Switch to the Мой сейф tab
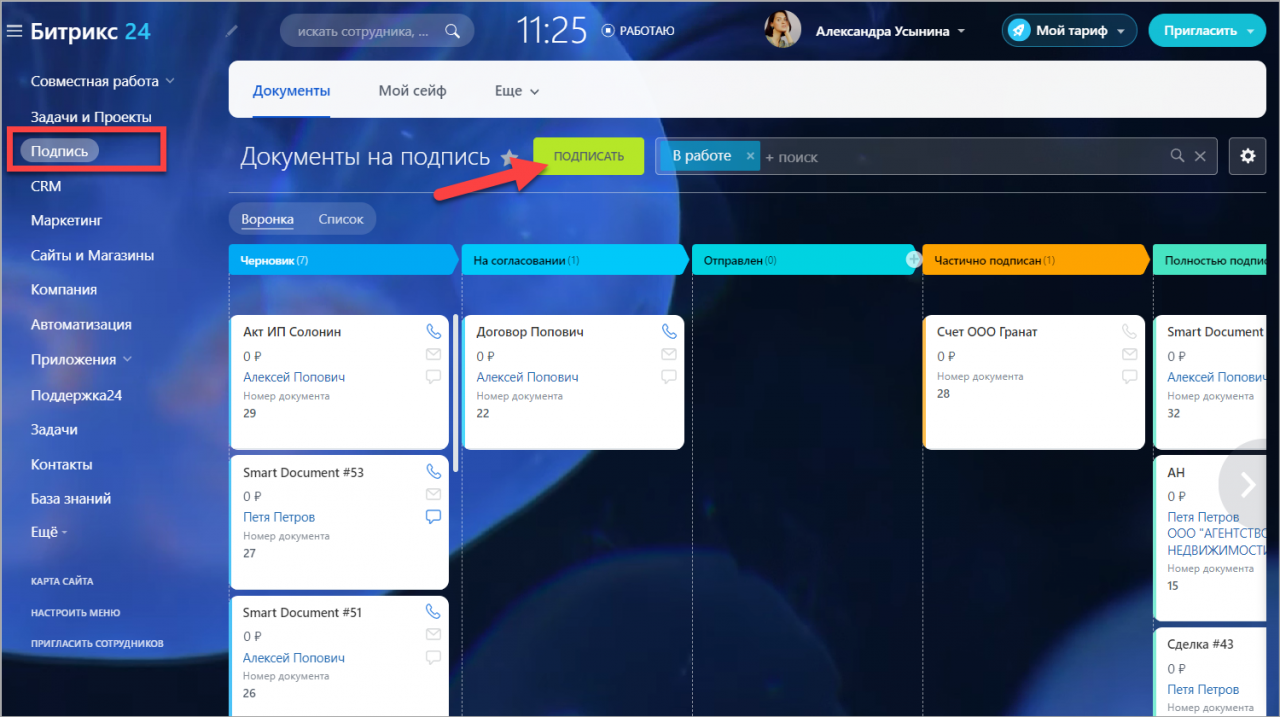 coord(412,91)
